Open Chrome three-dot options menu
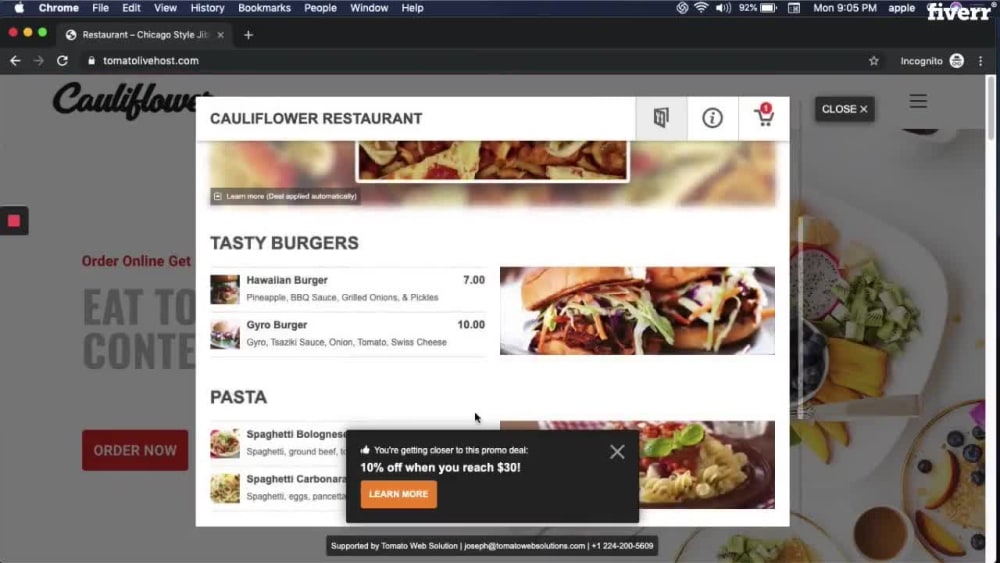1000x563 pixels. [x=980, y=61]
